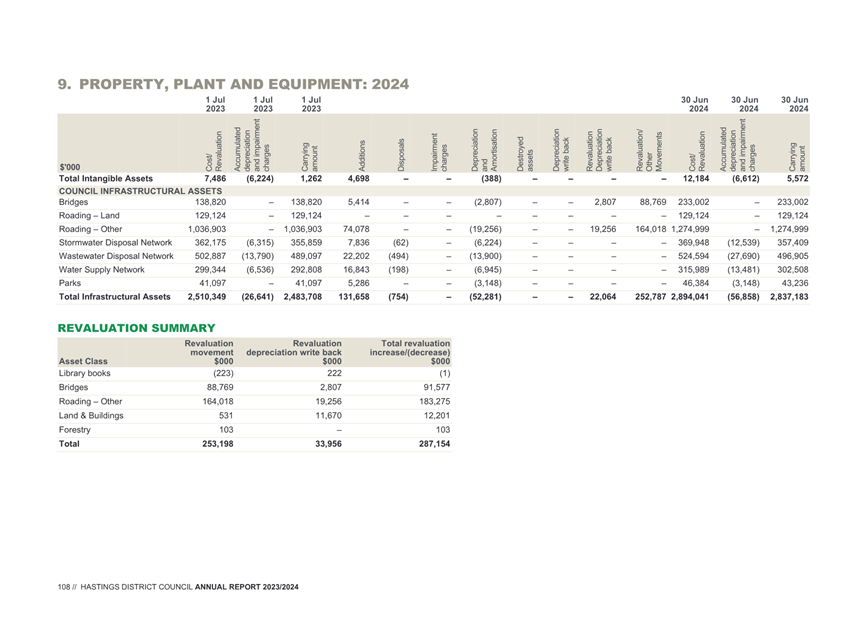
Task: Select the Wastewater opening cost 502,887
Action: 210,256
